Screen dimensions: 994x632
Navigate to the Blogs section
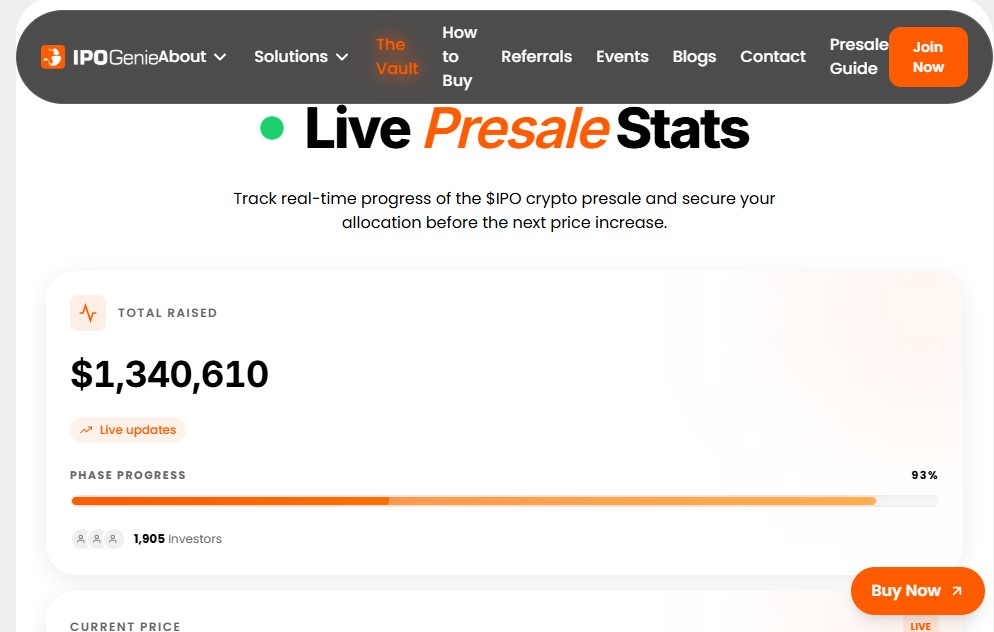(x=694, y=57)
